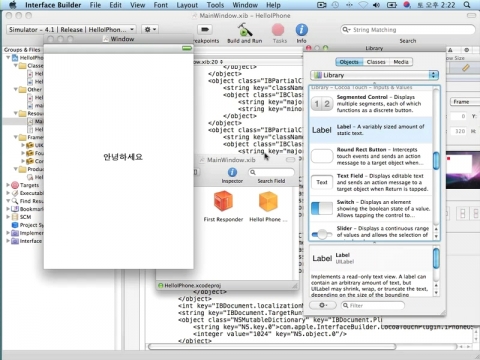Expand the Targets group
This screenshot has width=480, height=360.
point(8,185)
